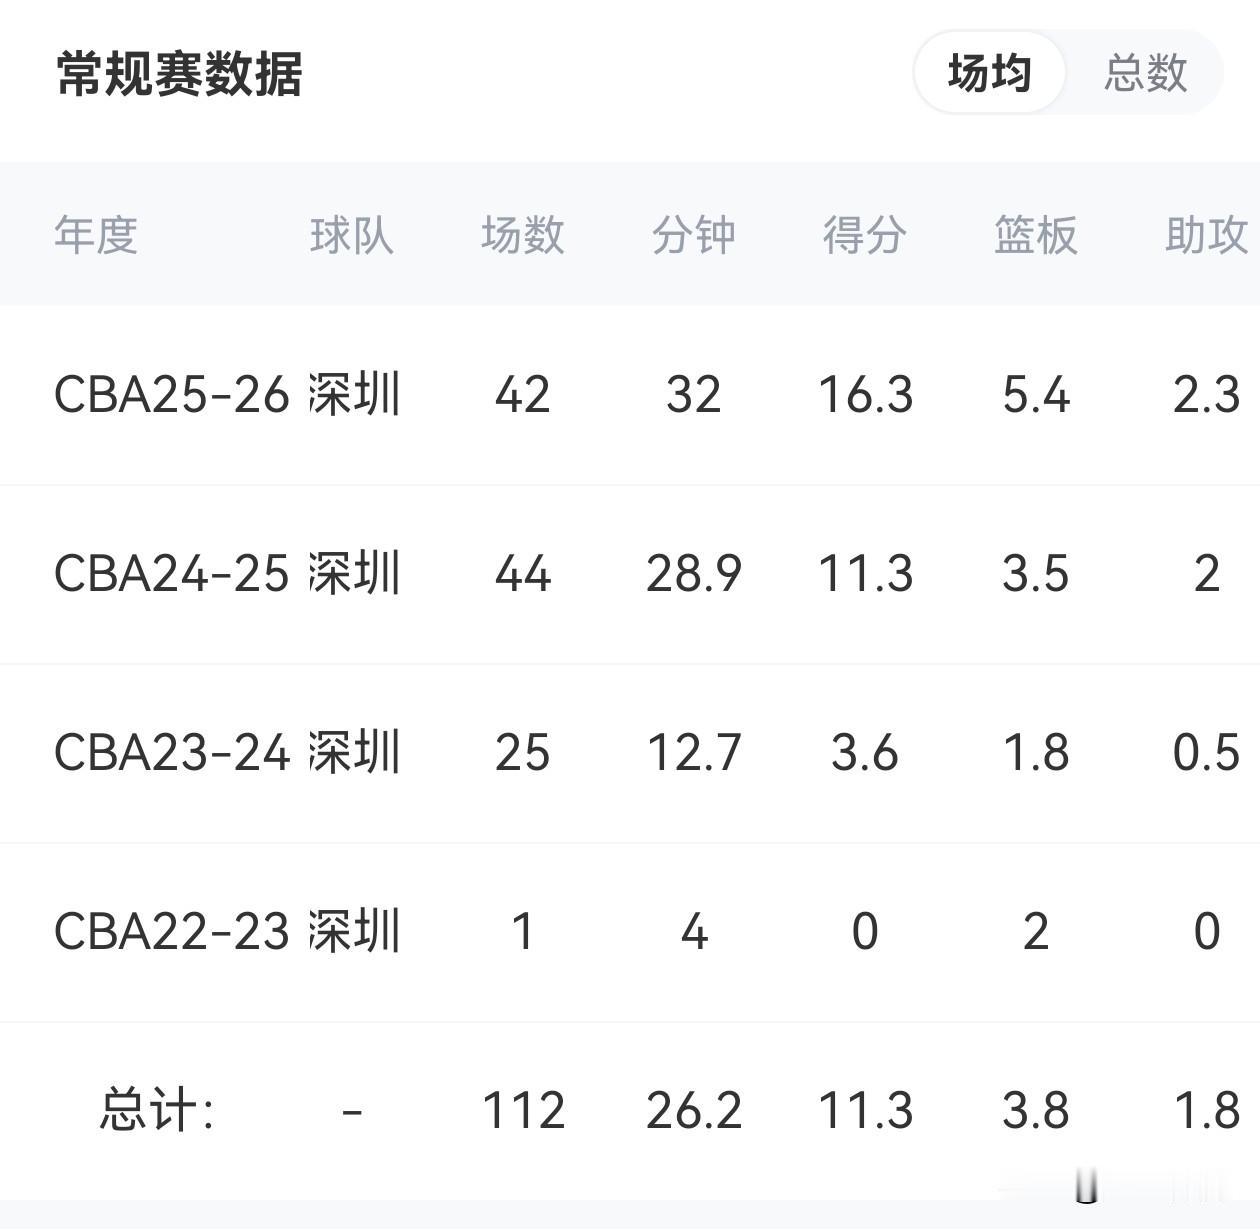1260x1230 pixels.
Task: Open the CBA24-25 season row
Action: 630,574
